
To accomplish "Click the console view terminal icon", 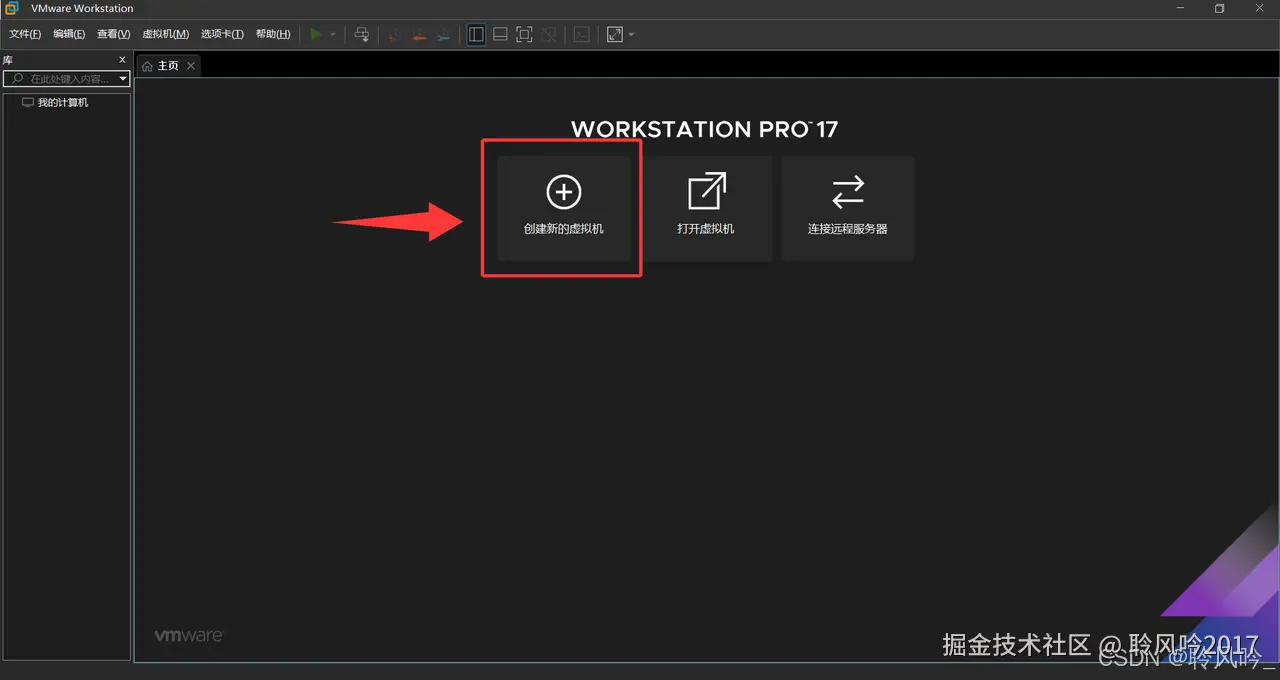I will pos(581,34).
